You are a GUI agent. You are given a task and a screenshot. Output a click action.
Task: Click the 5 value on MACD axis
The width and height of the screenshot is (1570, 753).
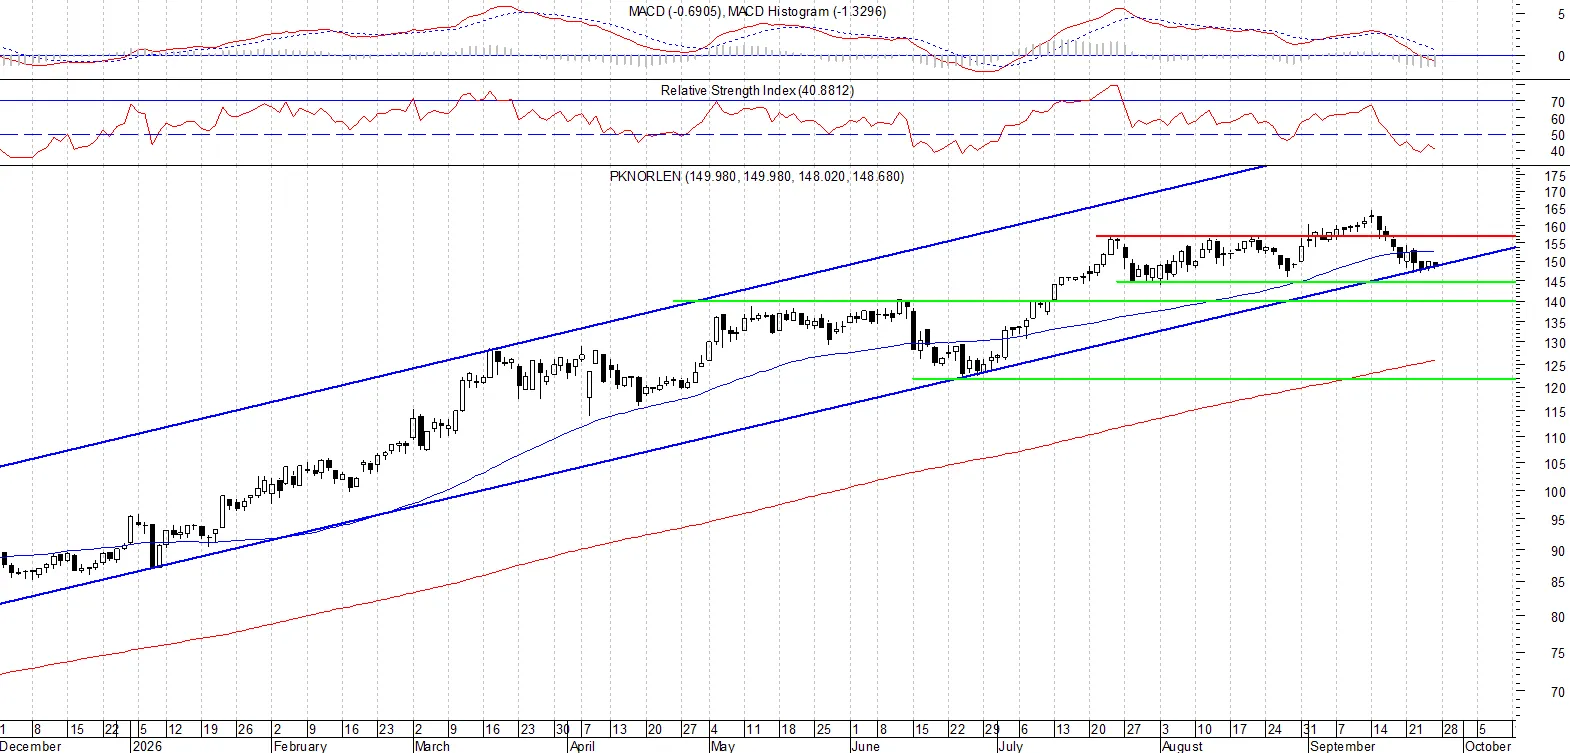[1561, 15]
